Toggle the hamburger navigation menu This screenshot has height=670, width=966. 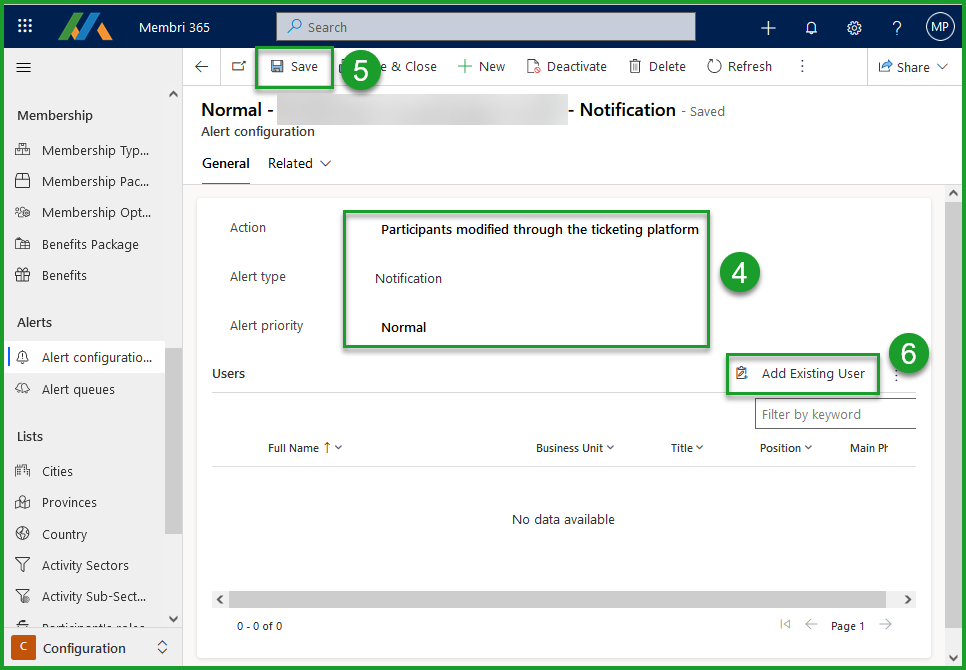24,67
